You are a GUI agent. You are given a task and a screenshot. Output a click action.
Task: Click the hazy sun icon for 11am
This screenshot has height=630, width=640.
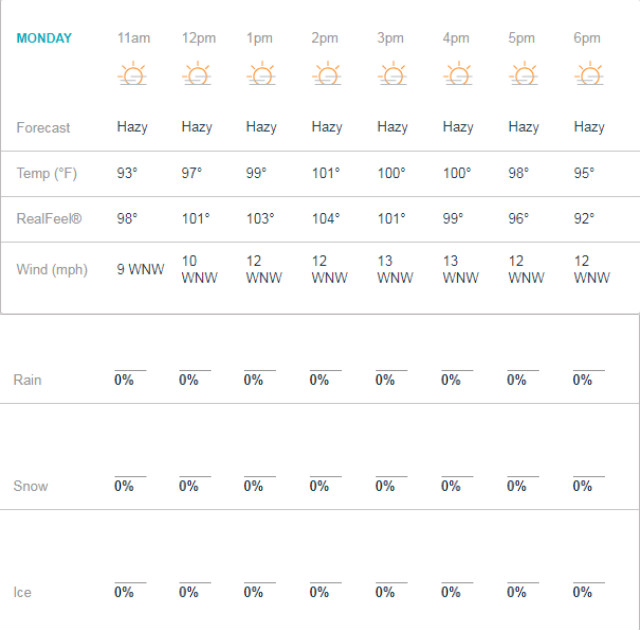click(132, 73)
